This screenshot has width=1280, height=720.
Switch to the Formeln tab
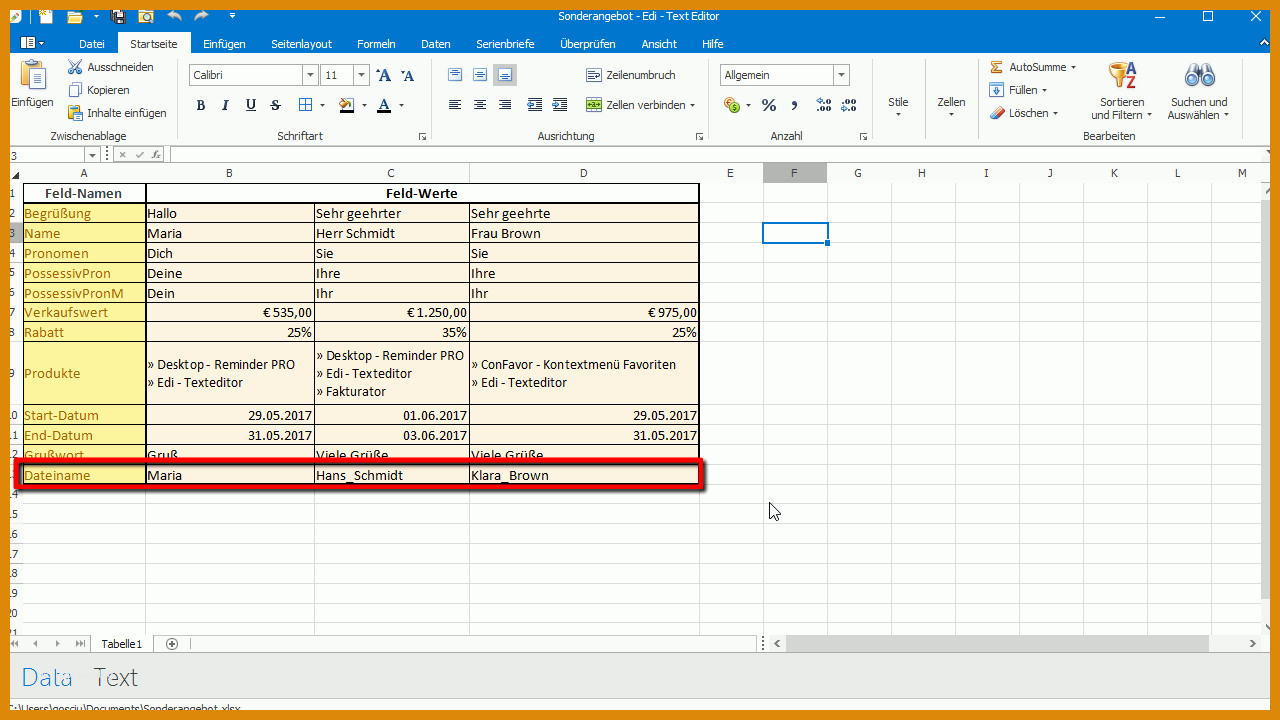pos(376,44)
